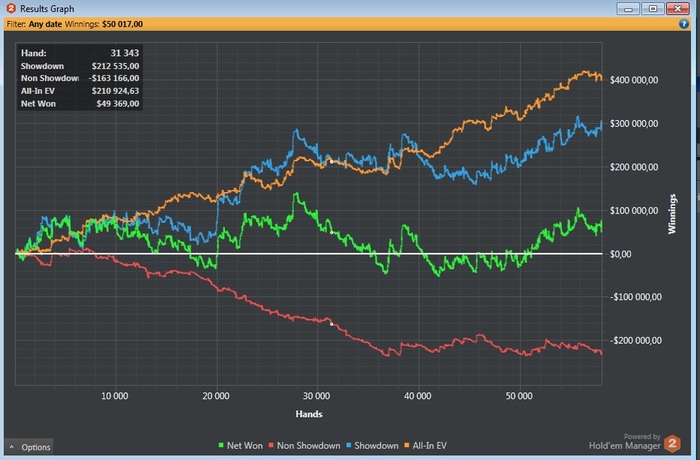Viewport: 700px width, 460px height.
Task: Click the Results Graph window app icon
Action: point(11,8)
